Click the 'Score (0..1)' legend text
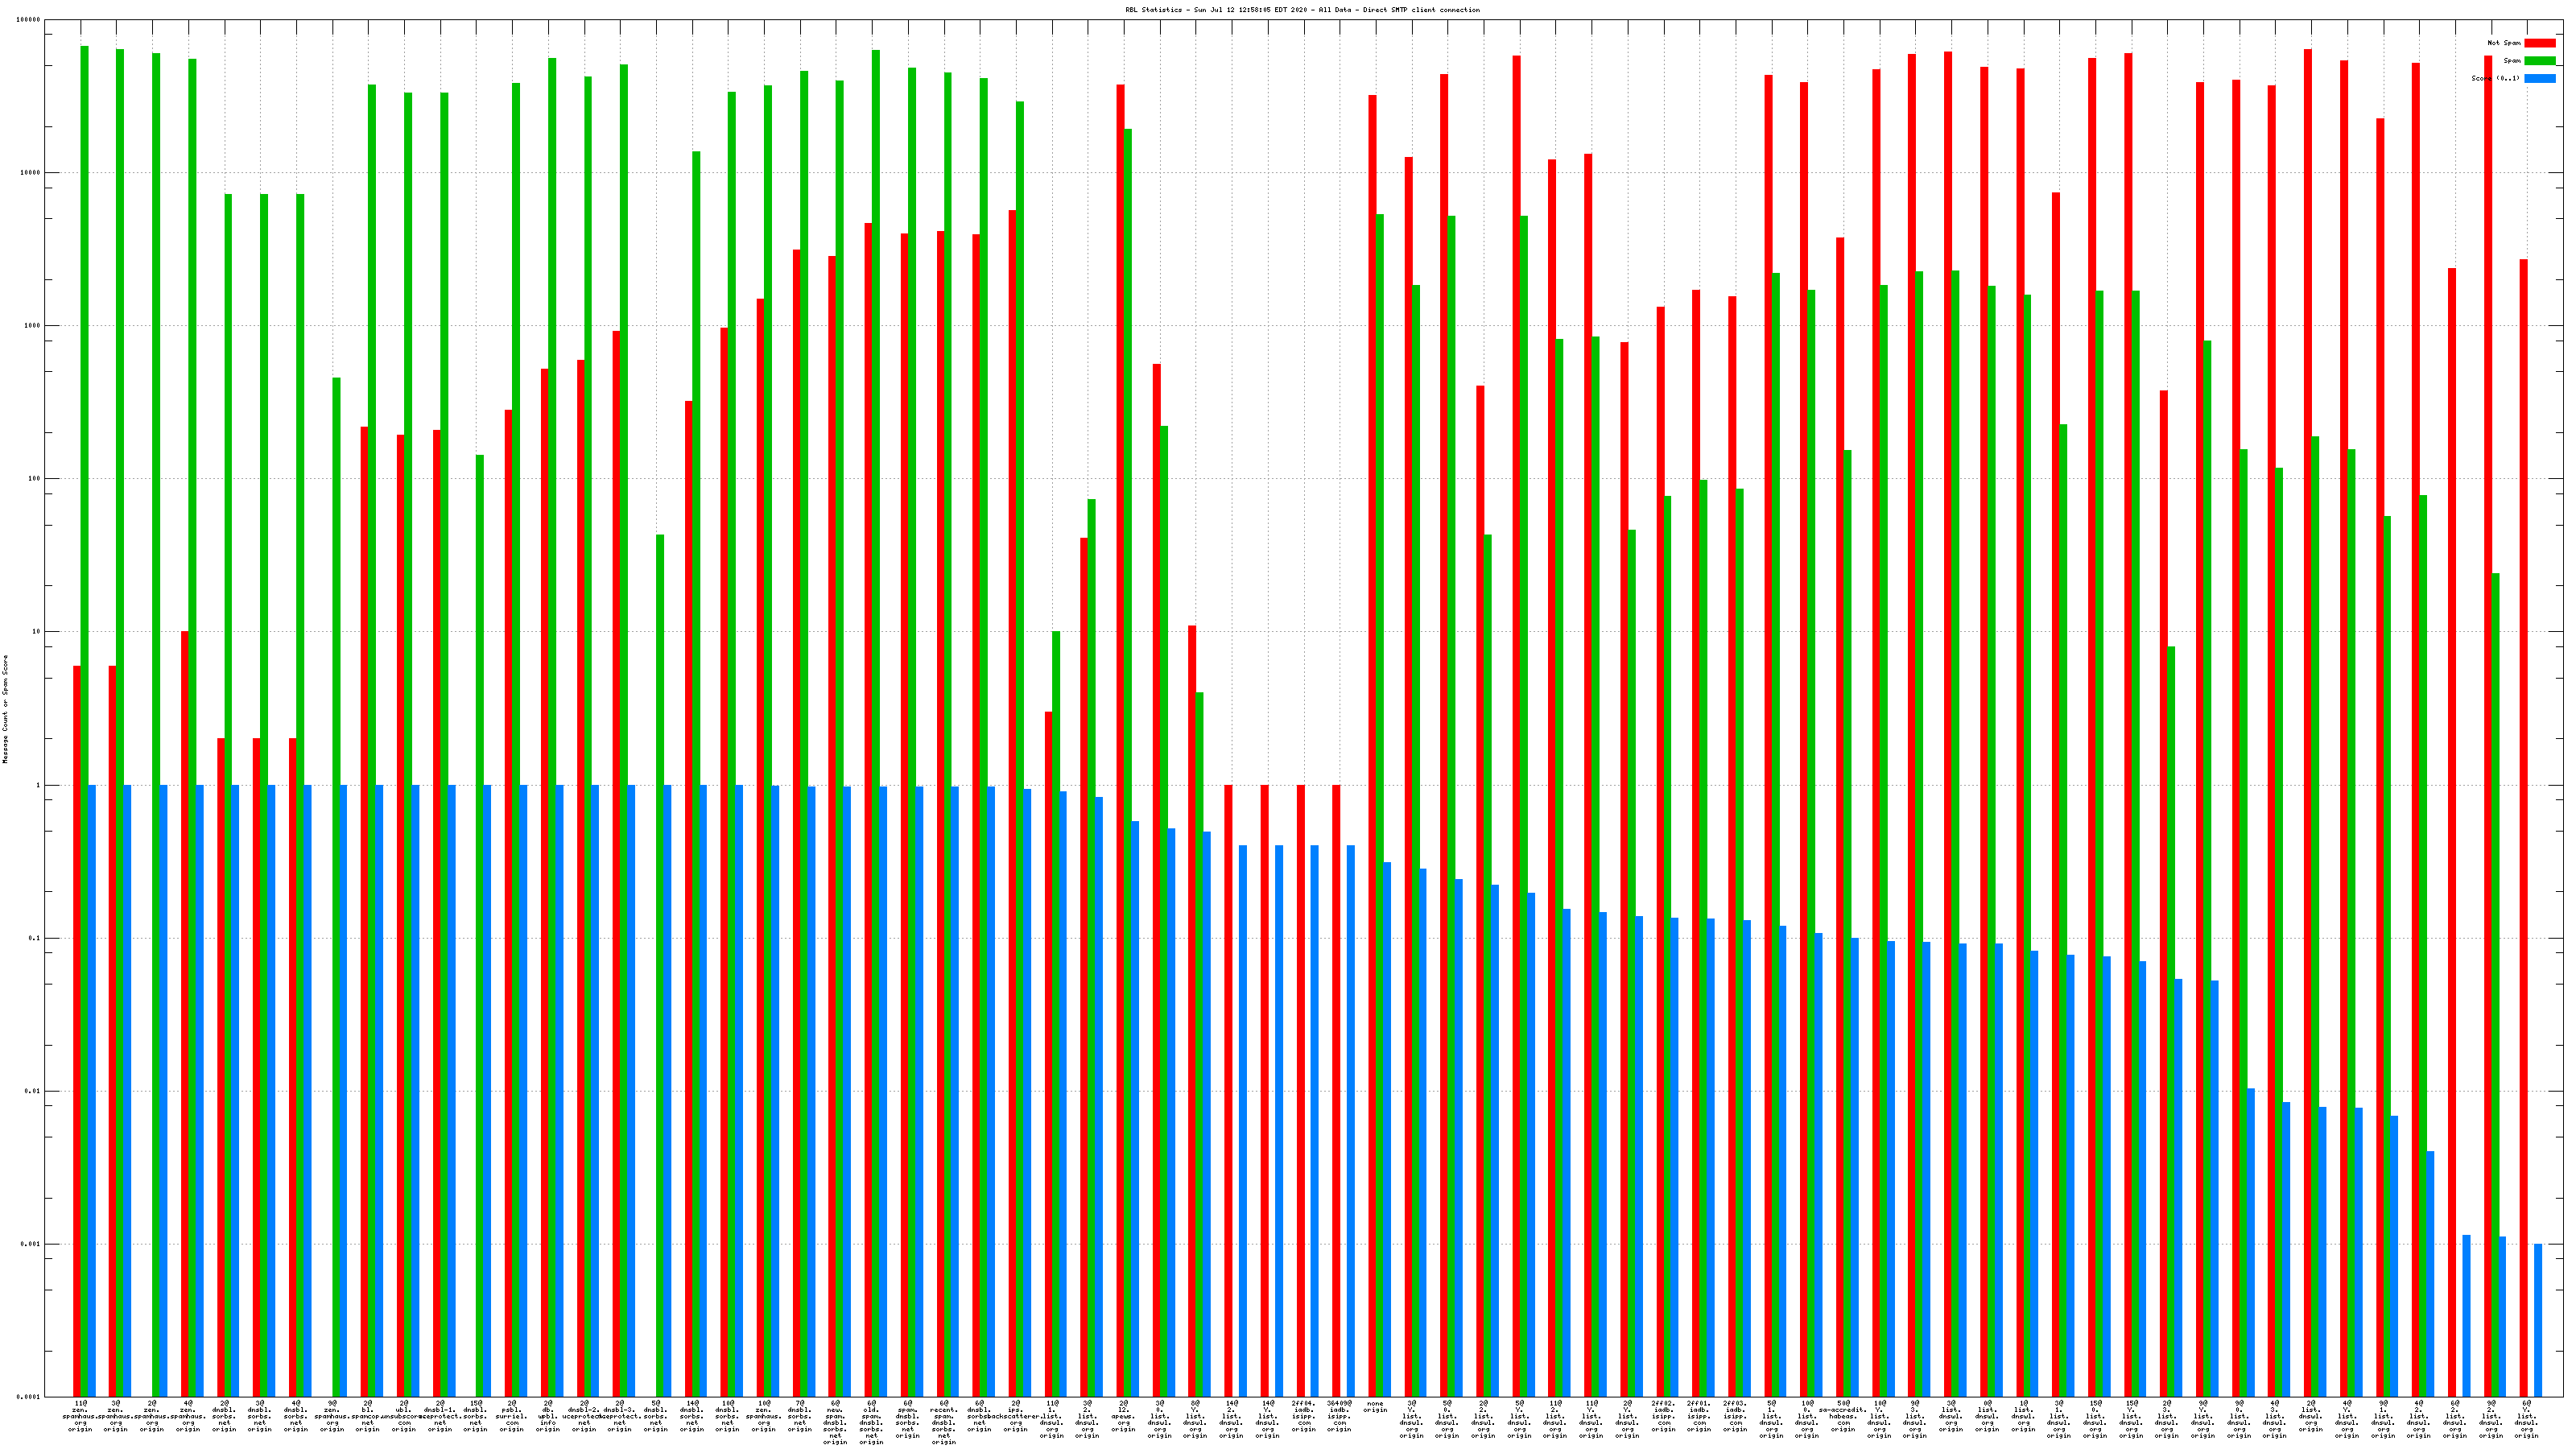Screen dimensions: 2576x1449 tap(2495, 78)
